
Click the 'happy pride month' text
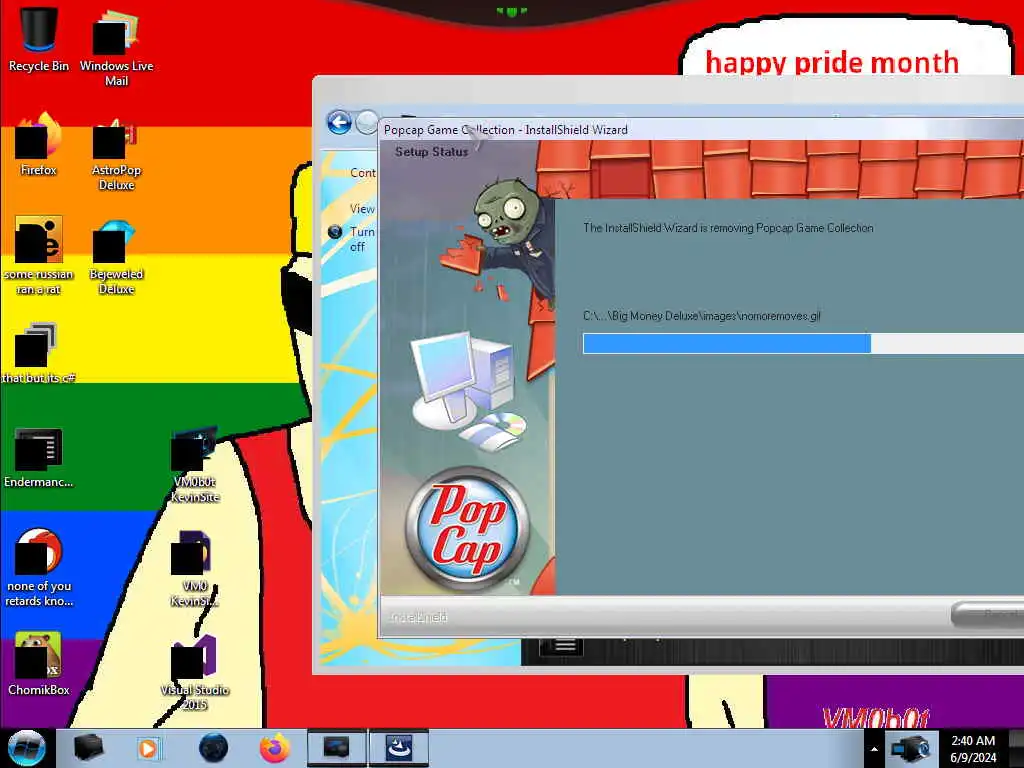tap(832, 63)
